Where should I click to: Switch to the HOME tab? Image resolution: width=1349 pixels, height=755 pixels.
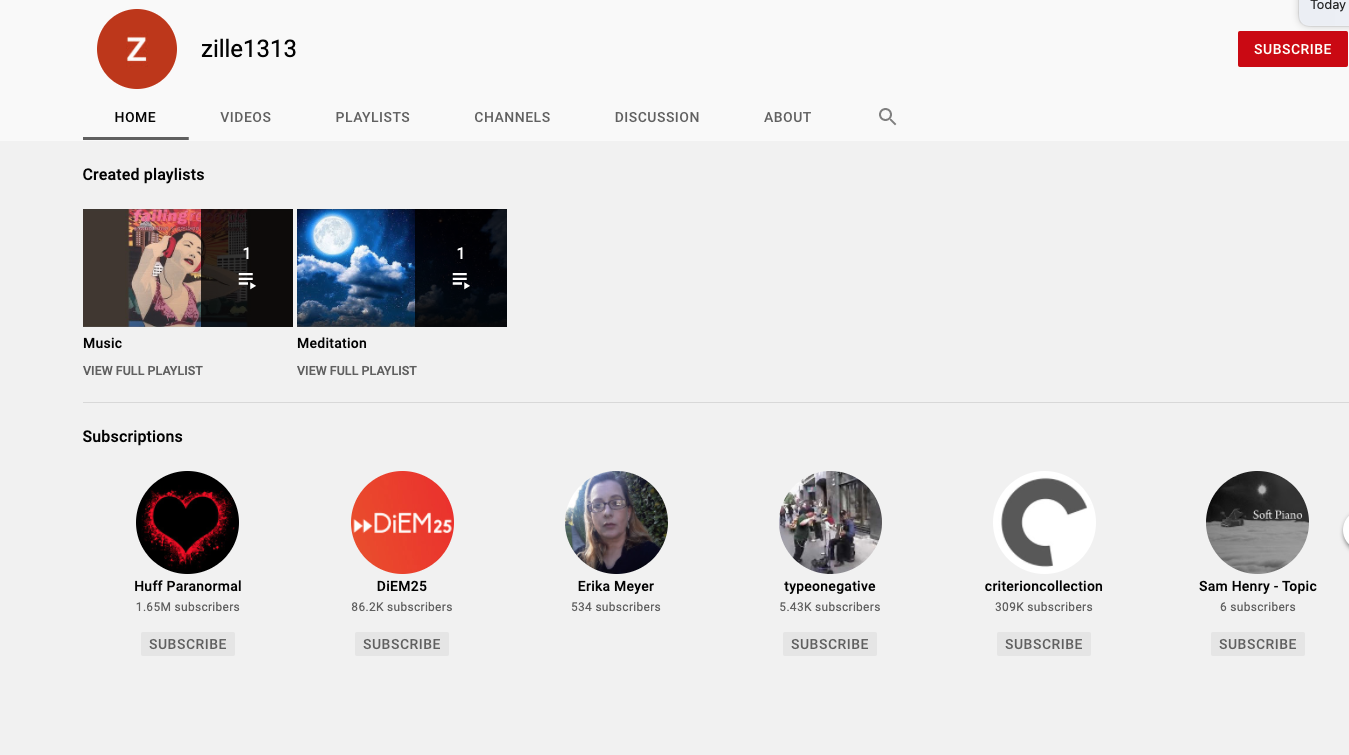[135, 117]
